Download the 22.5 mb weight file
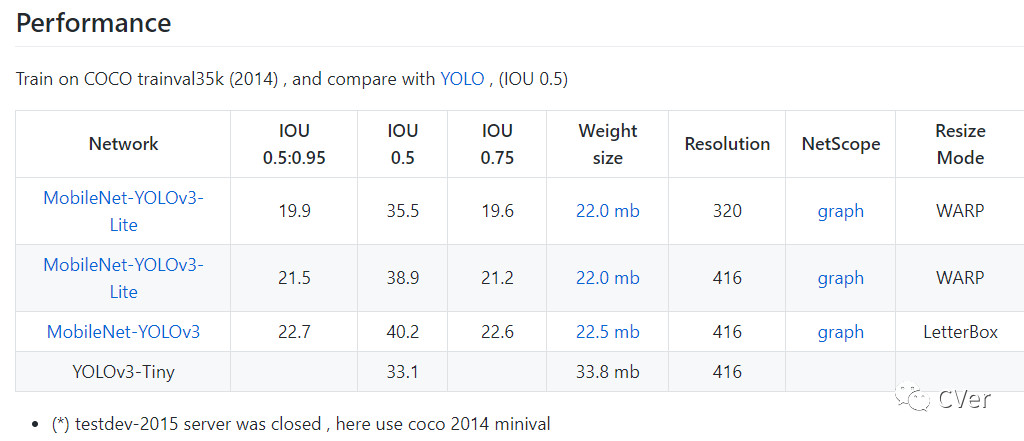The height and width of the screenshot is (441, 1024). pyautogui.click(x=607, y=332)
